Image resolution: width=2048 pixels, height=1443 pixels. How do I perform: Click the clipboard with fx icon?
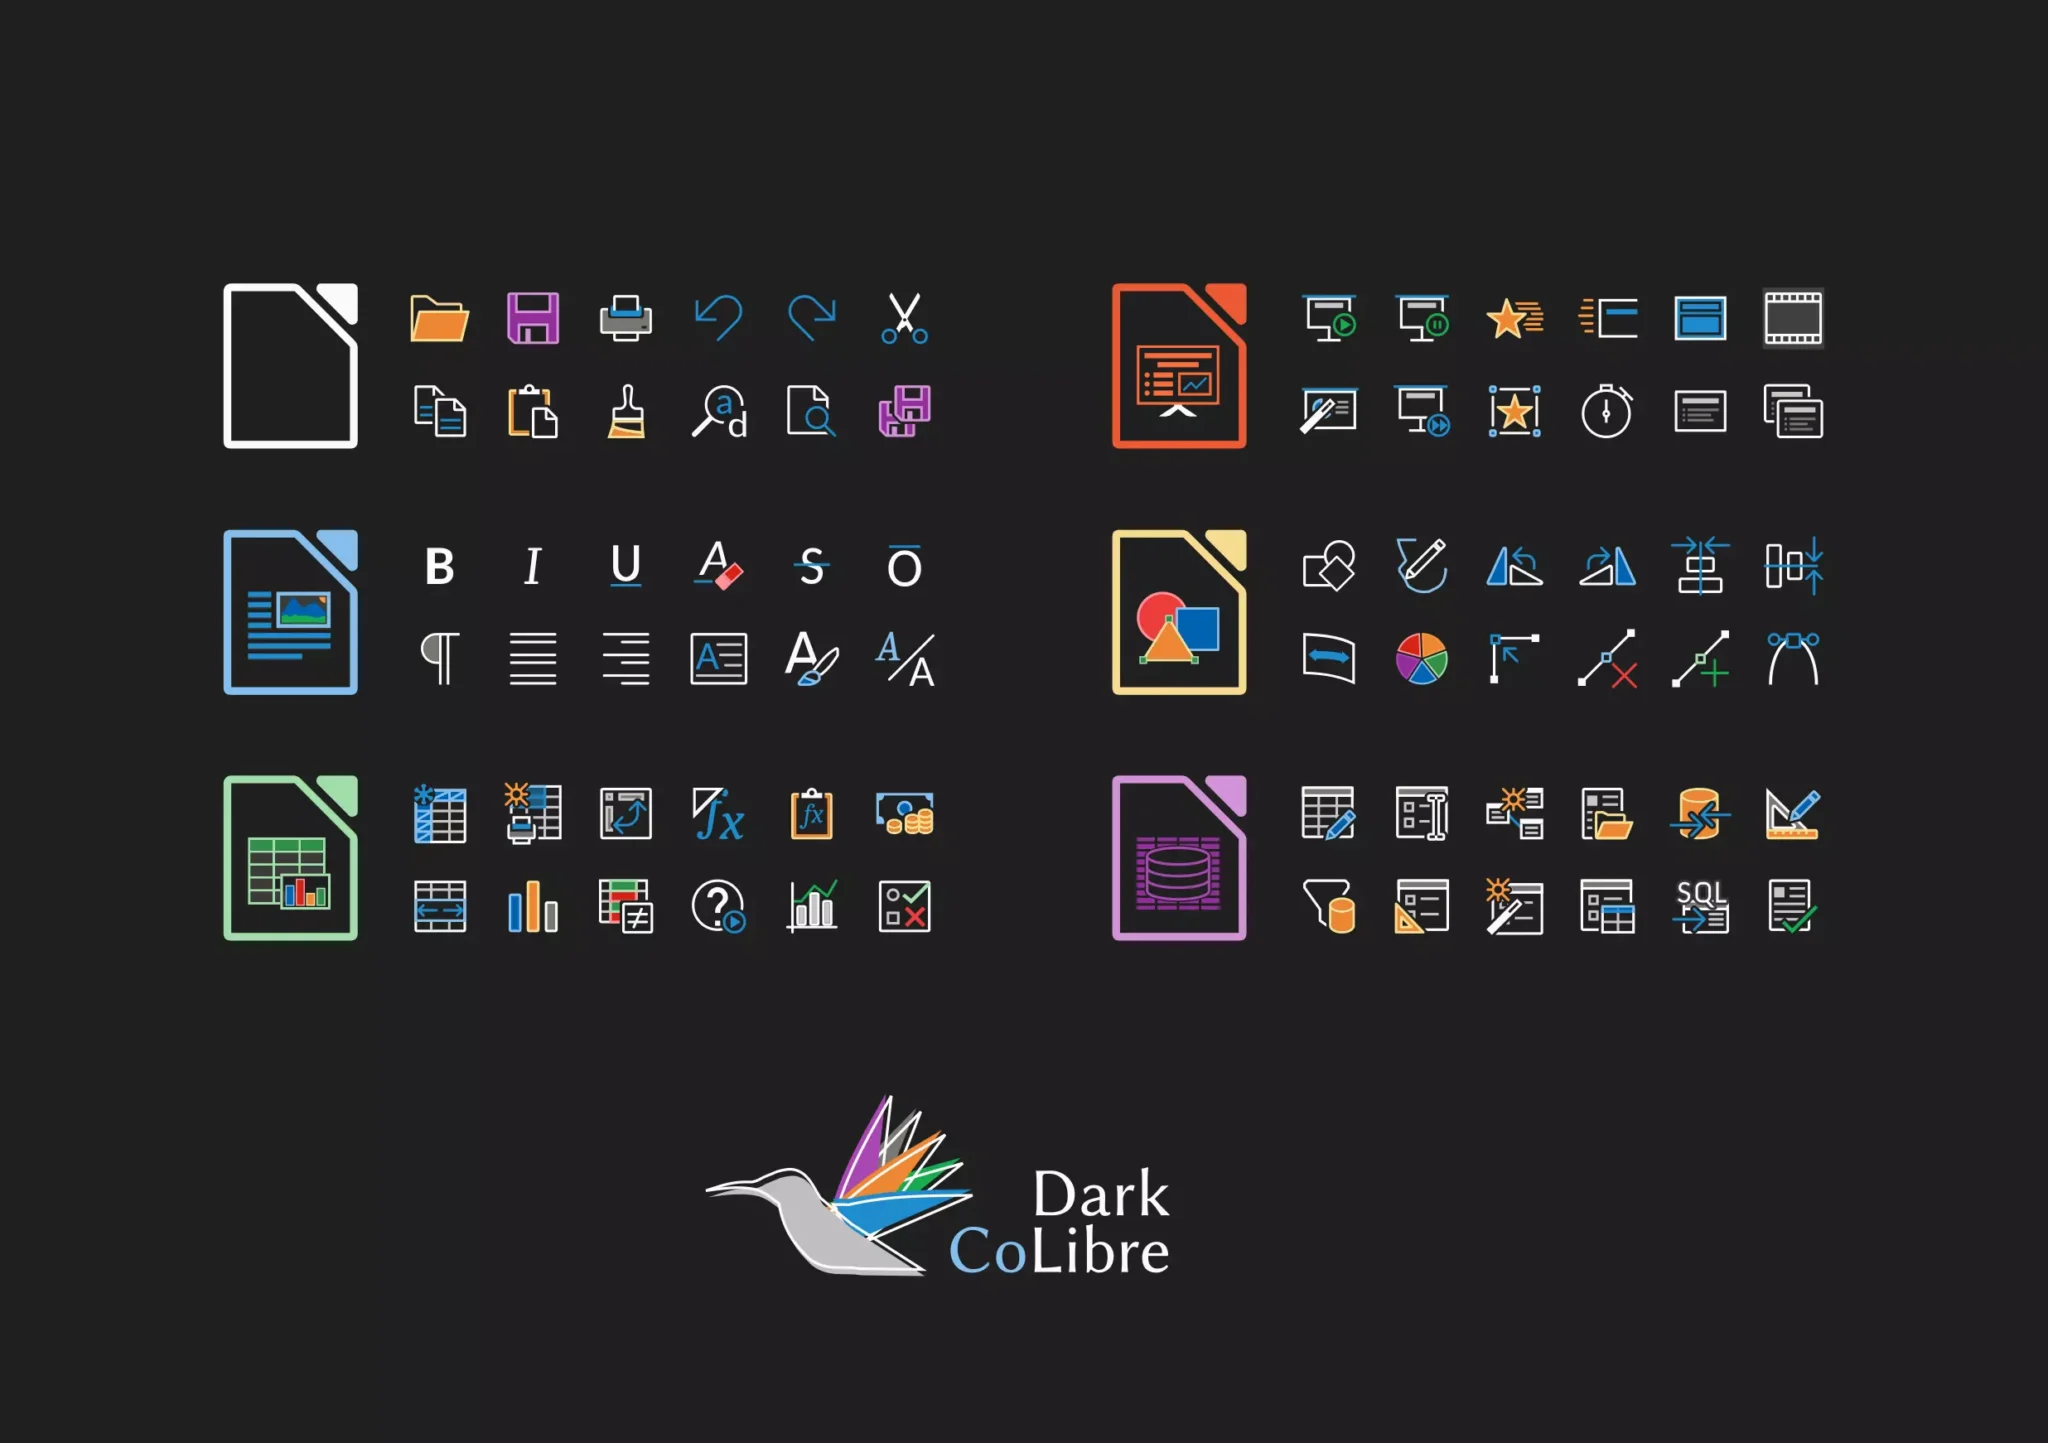812,814
